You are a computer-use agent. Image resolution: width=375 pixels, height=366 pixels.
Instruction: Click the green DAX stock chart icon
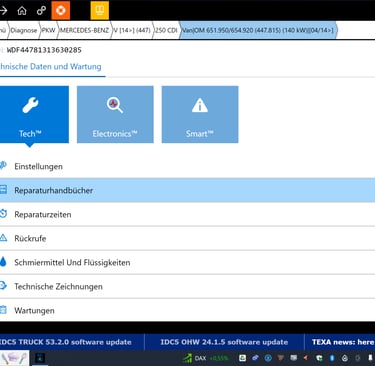click(187, 358)
